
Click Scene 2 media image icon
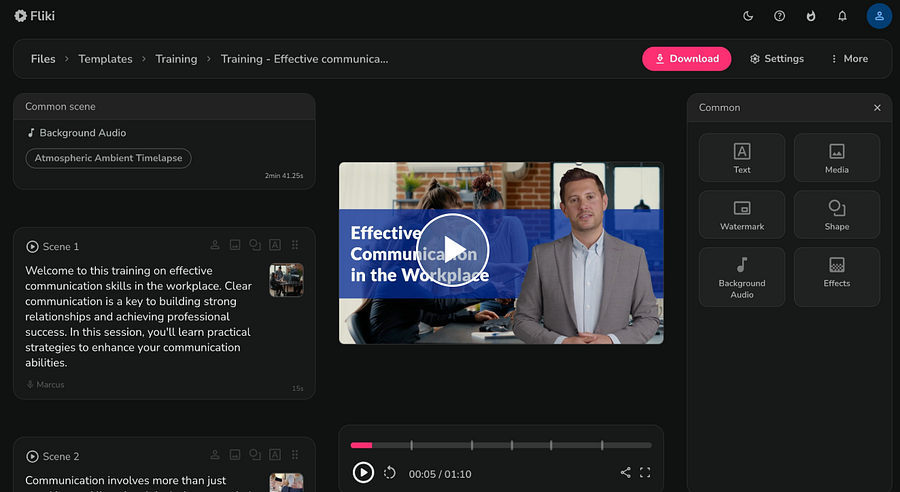click(235, 455)
